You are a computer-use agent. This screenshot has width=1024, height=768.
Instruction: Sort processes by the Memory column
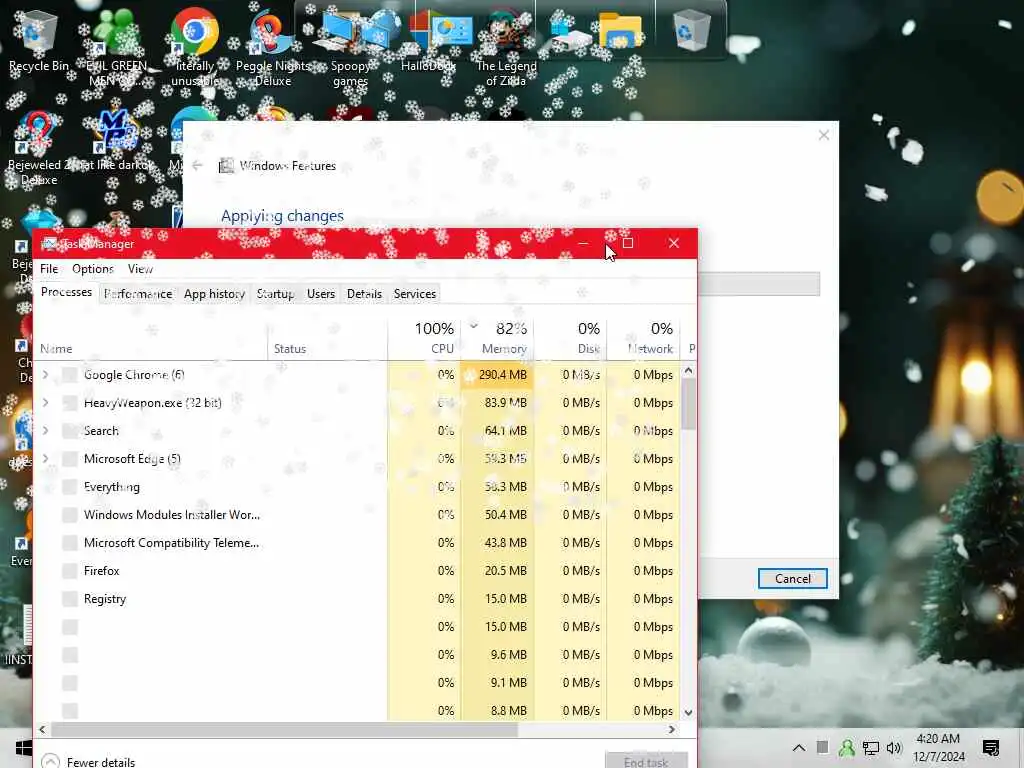coord(497,338)
